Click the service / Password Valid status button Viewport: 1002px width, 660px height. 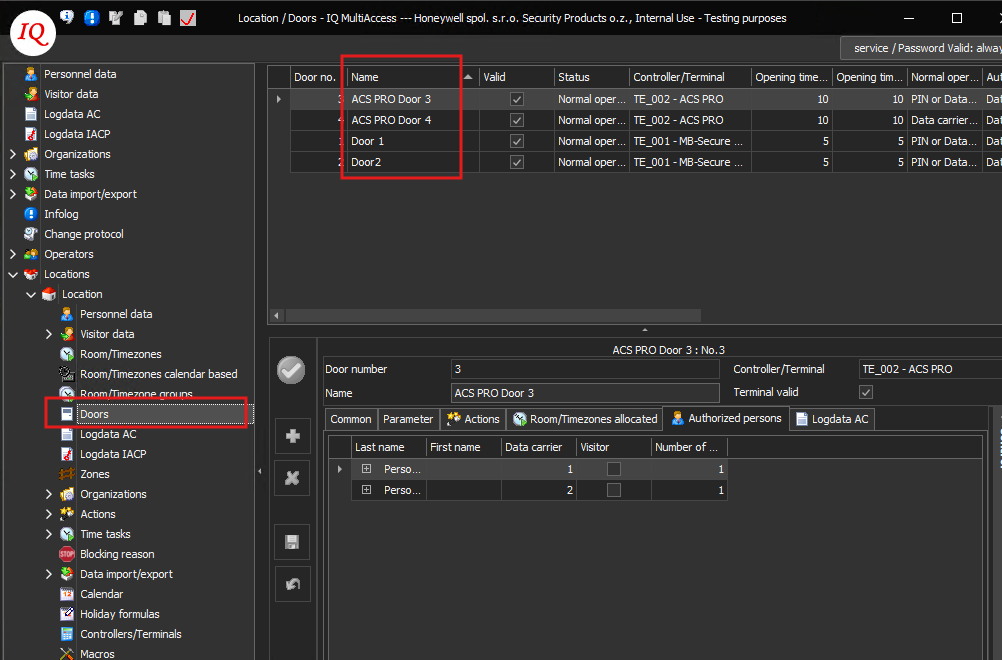point(921,48)
